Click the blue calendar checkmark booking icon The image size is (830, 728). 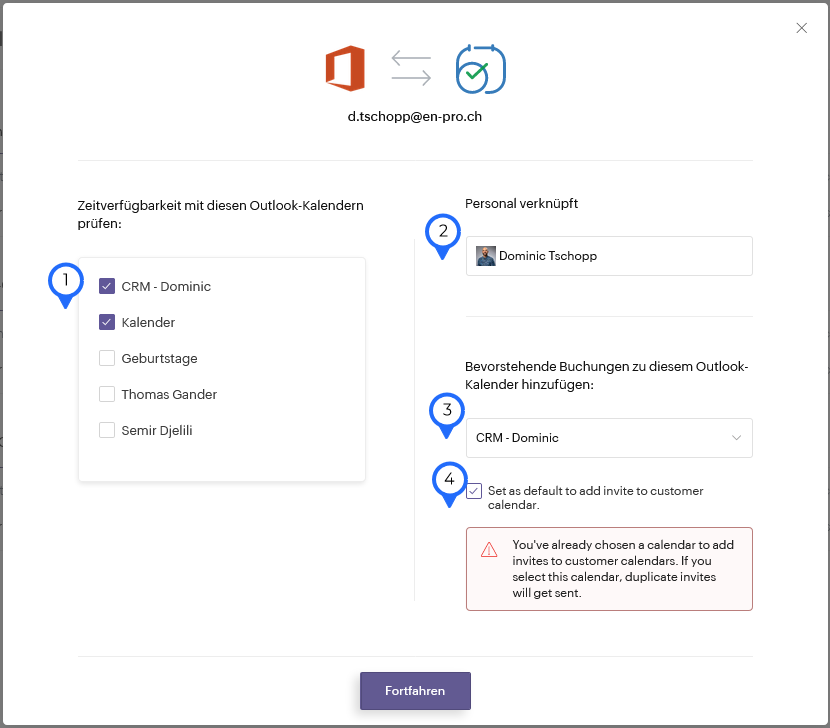(481, 69)
